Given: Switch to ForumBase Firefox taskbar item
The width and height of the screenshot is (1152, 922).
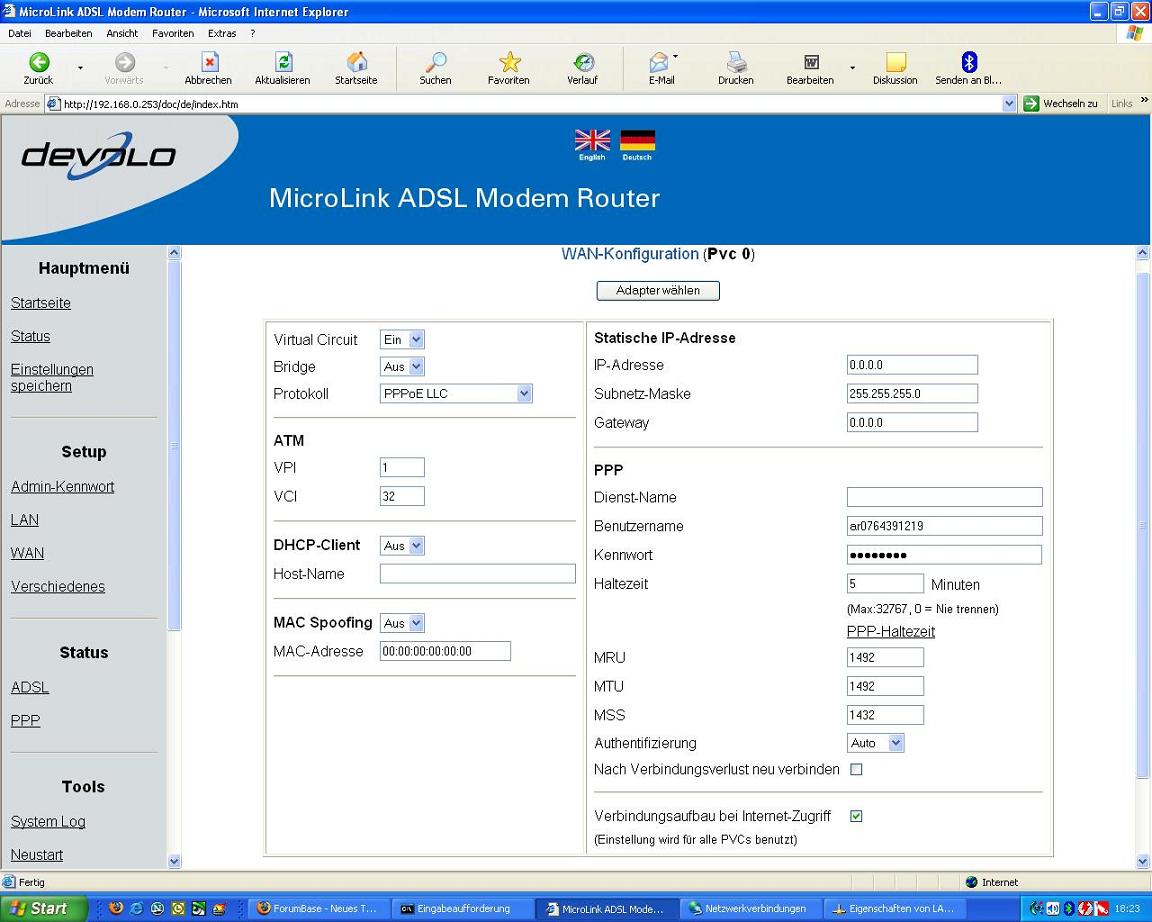Looking at the screenshot, I should coord(318,909).
